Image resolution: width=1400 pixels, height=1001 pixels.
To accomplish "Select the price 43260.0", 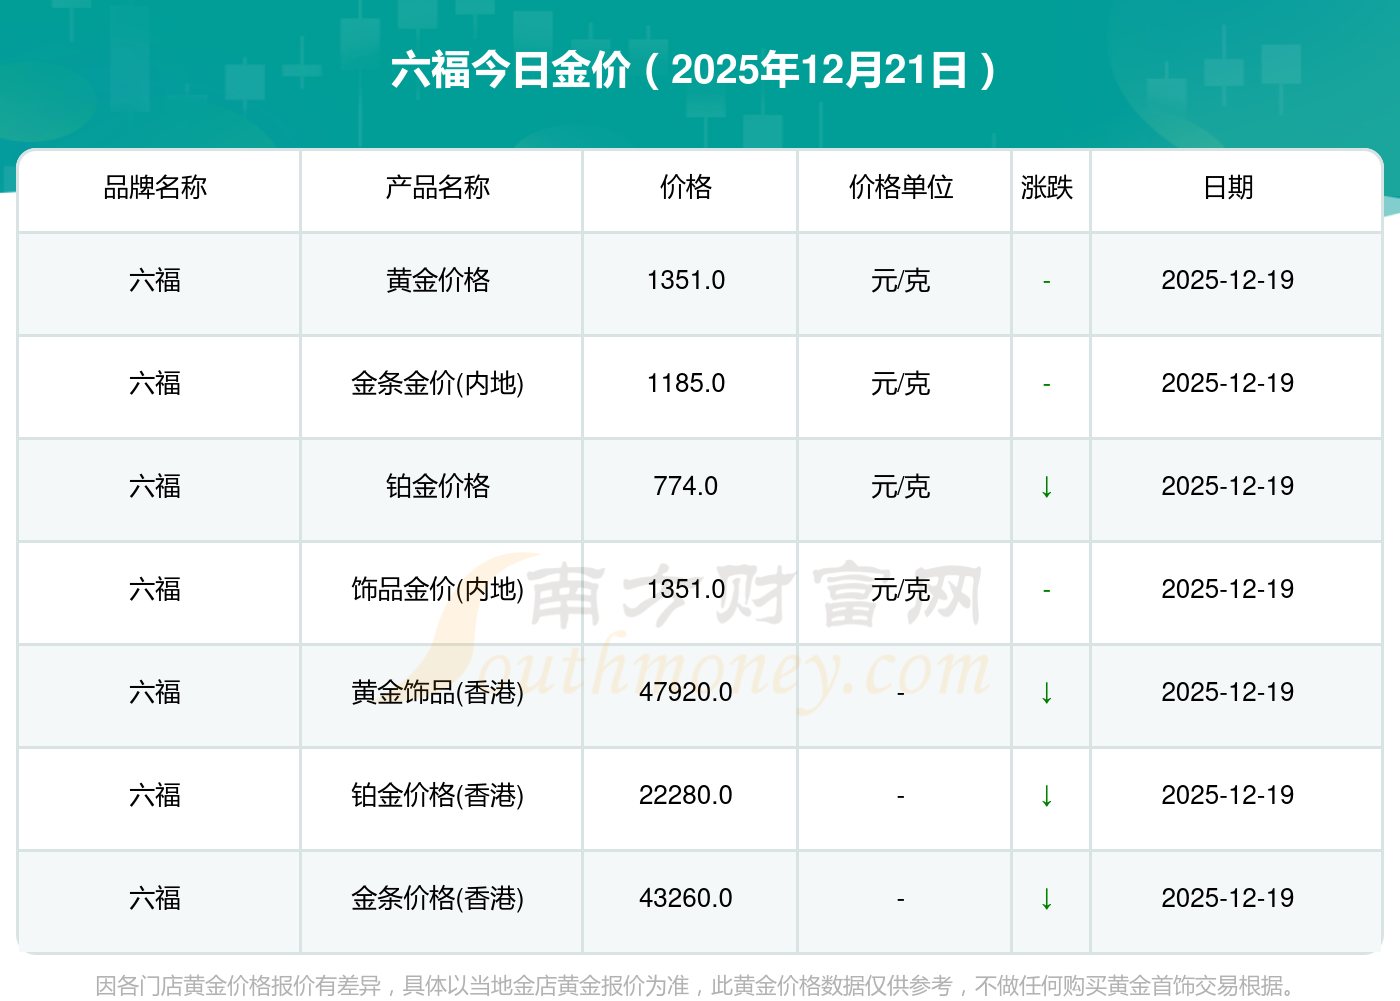I will [686, 899].
